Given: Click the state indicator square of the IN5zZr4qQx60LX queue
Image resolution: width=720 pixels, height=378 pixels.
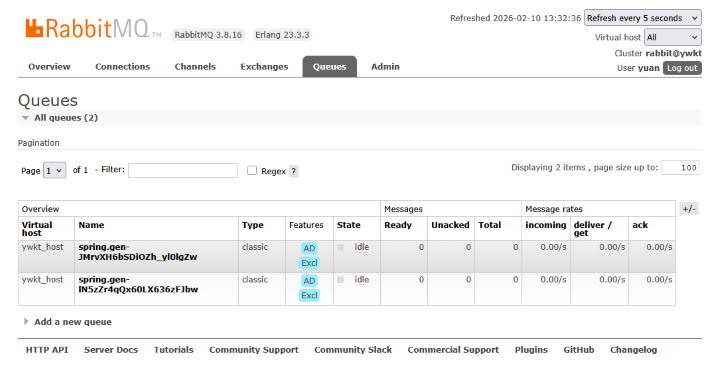Looking at the screenshot, I should [340, 280].
